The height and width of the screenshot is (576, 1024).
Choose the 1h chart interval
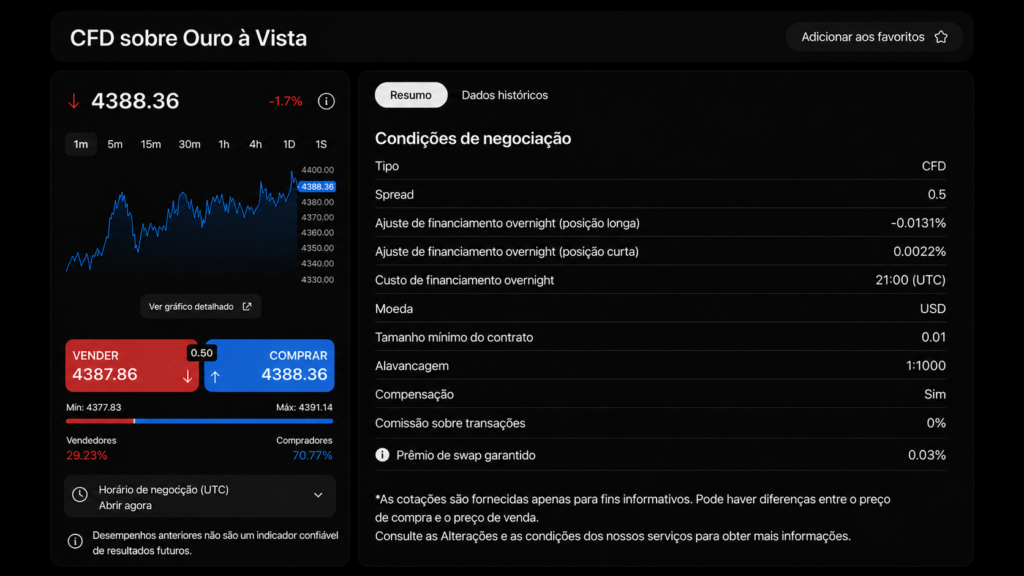[x=224, y=144]
